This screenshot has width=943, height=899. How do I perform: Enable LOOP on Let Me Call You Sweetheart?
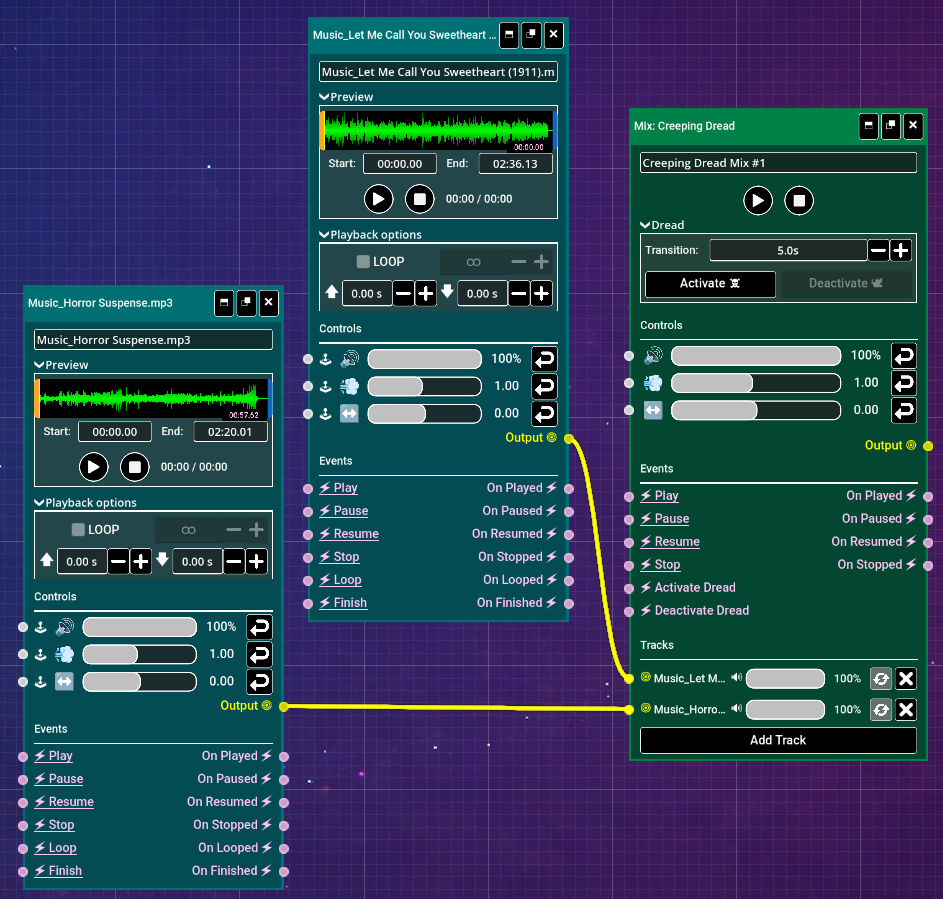point(364,262)
